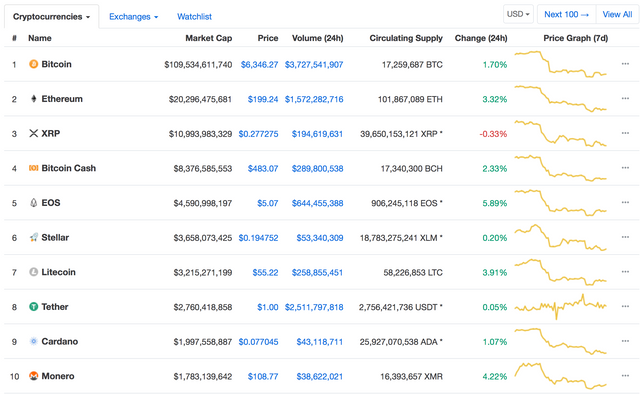Click Ethereum price $199.24

(x=263, y=99)
